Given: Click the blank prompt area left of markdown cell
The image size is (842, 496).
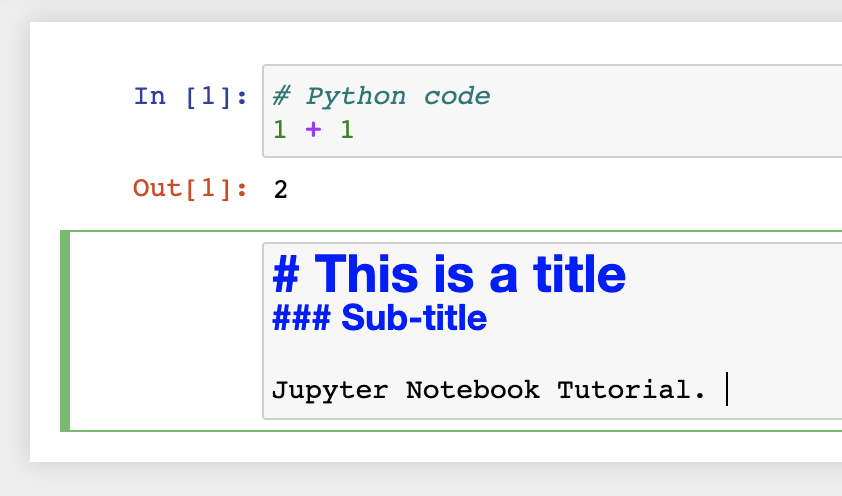Looking at the screenshot, I should tap(166, 331).
